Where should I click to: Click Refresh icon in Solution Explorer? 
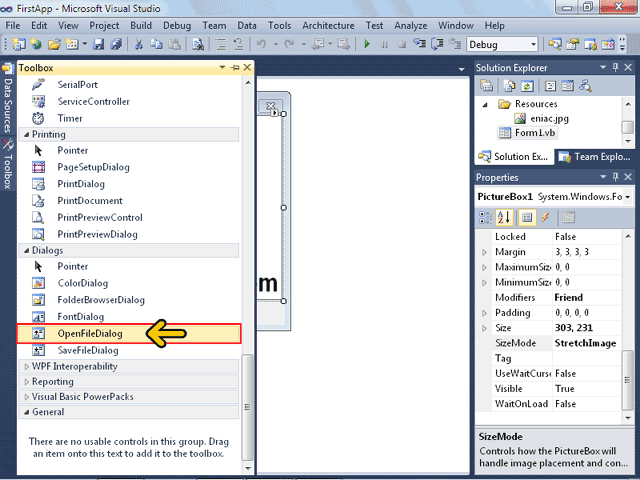click(526, 86)
